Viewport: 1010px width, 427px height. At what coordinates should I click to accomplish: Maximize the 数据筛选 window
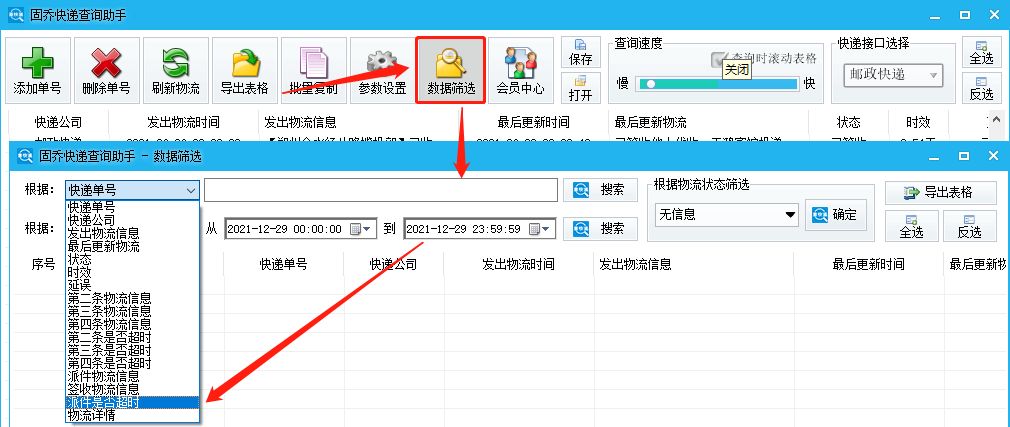click(x=964, y=156)
